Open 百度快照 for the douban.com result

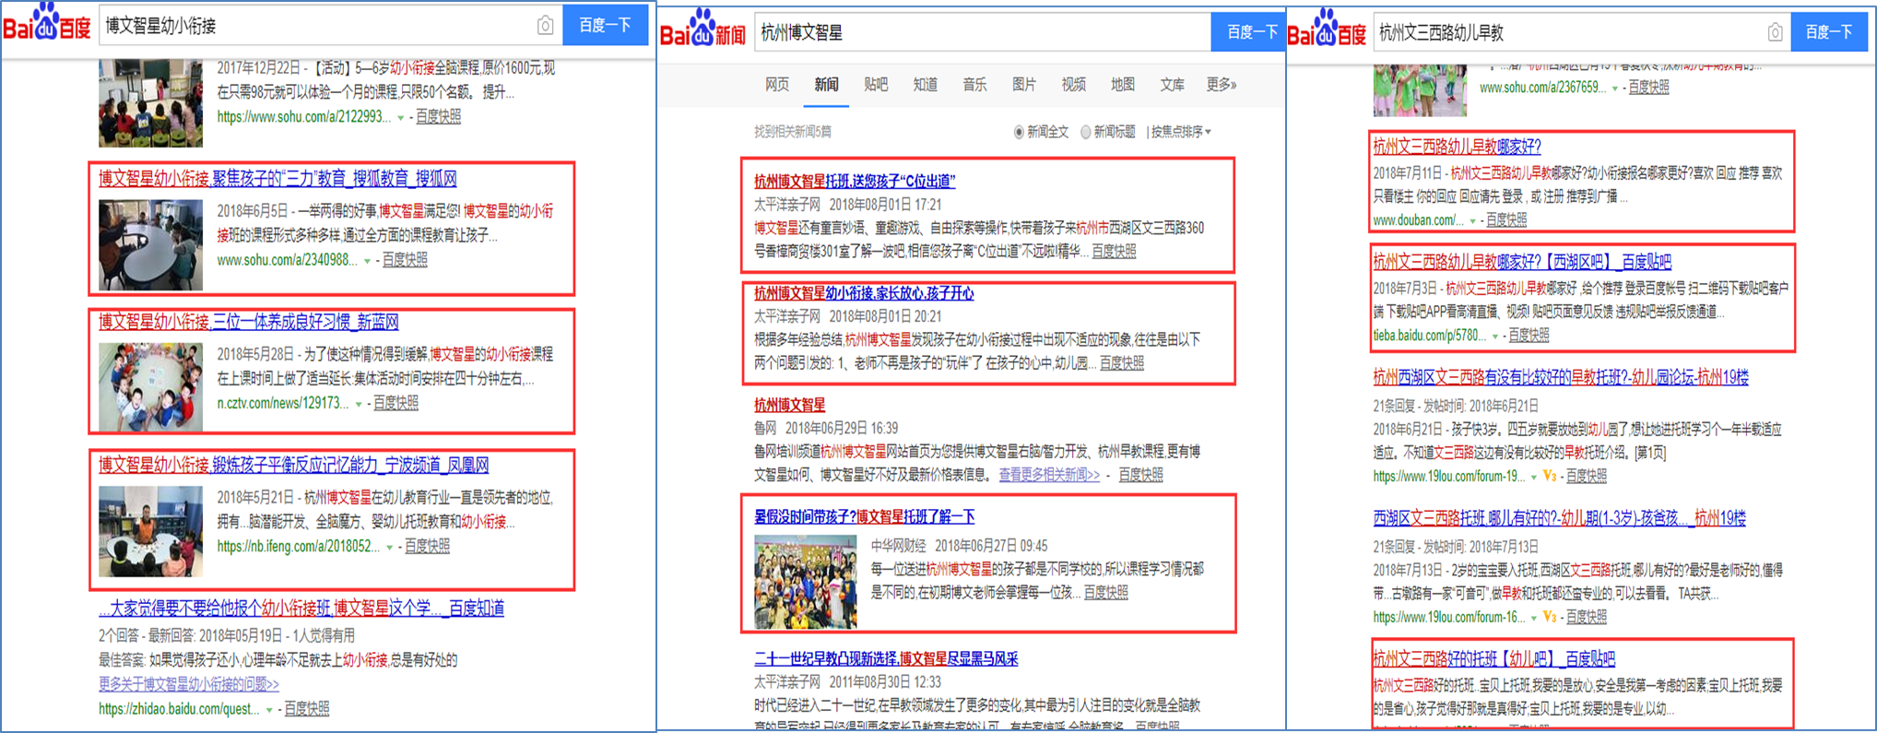[1506, 220]
